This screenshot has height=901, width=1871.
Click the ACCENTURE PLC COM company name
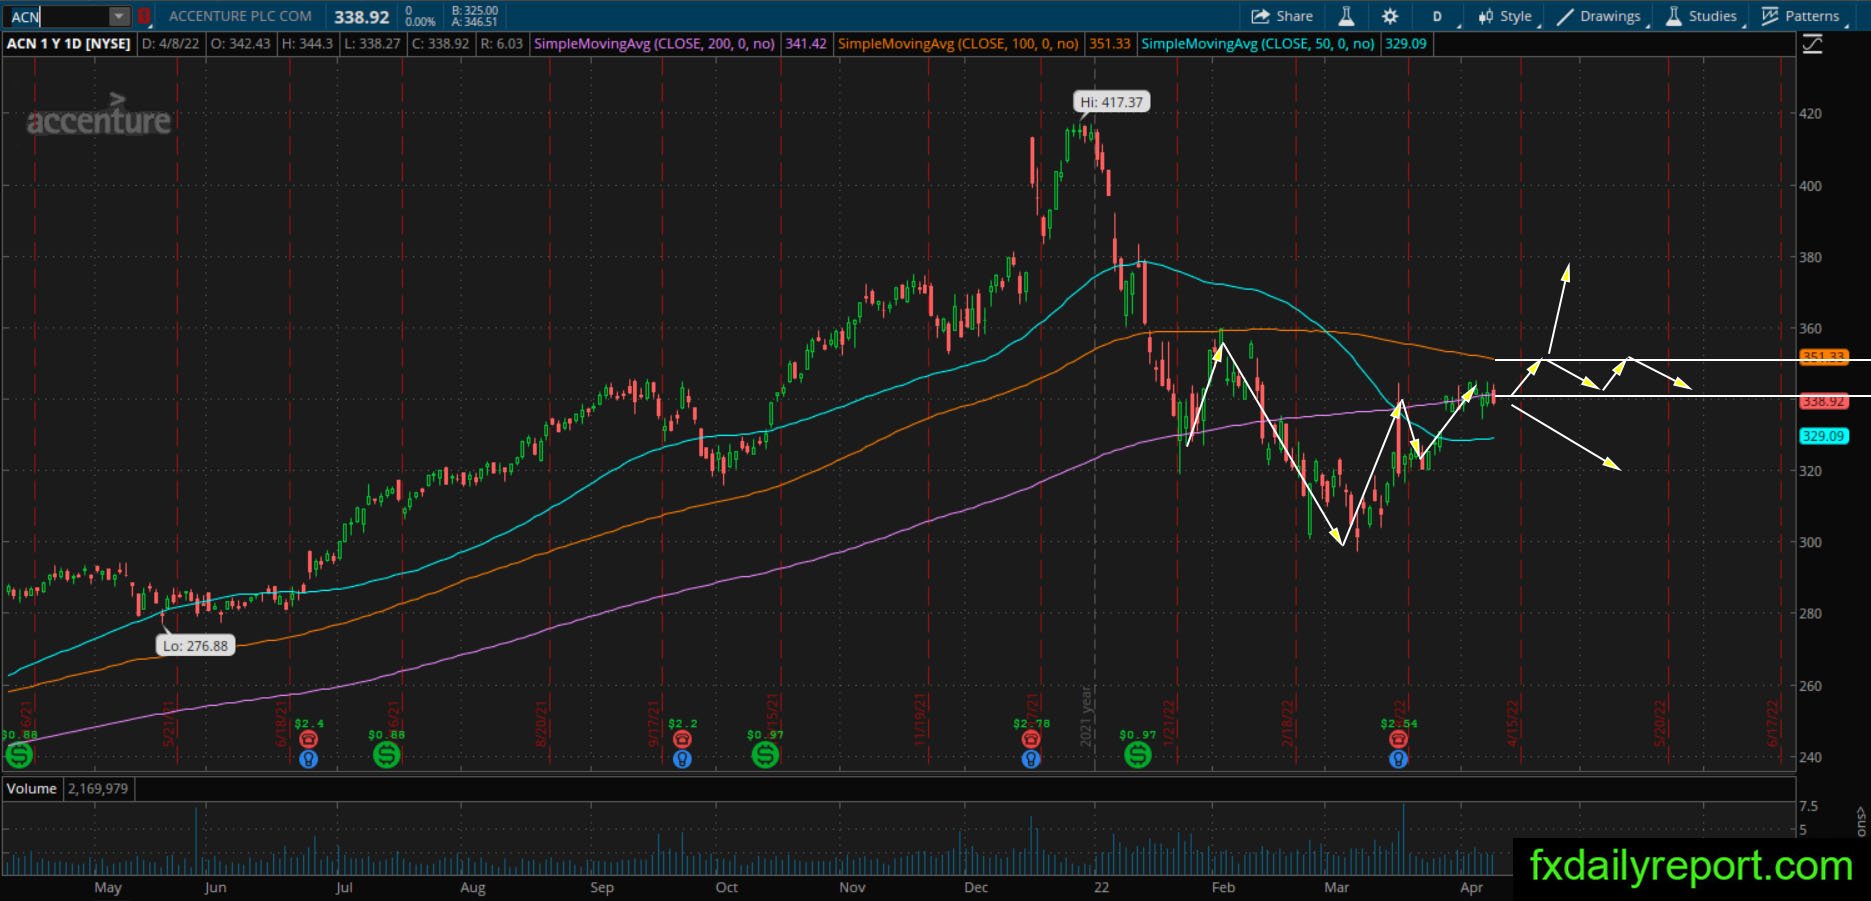[x=240, y=16]
